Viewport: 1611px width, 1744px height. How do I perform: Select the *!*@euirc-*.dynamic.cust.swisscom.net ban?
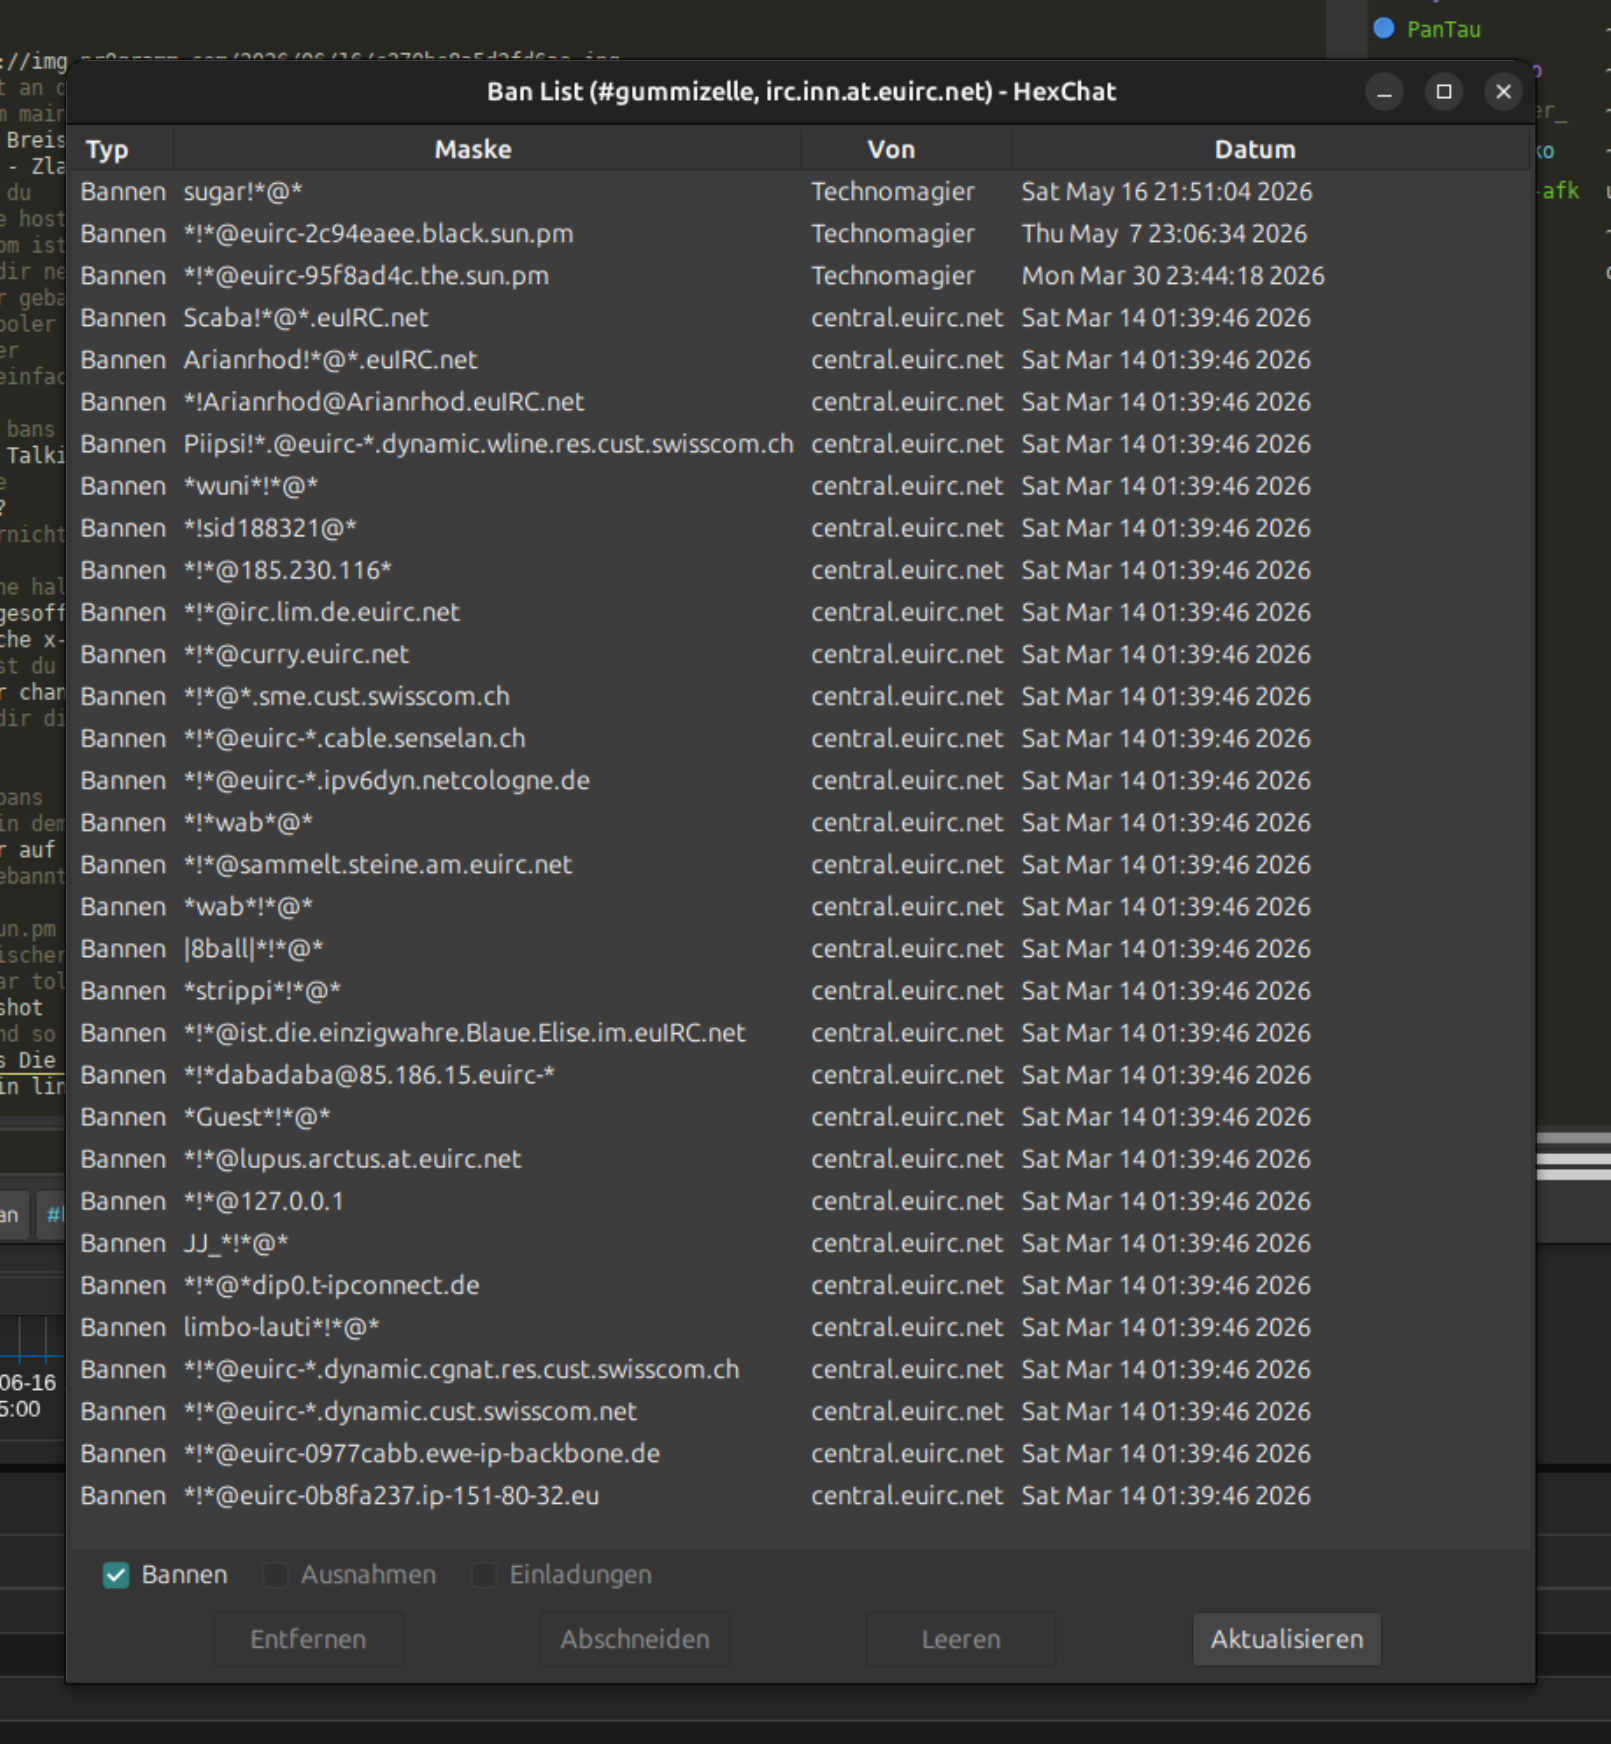[x=410, y=1410]
